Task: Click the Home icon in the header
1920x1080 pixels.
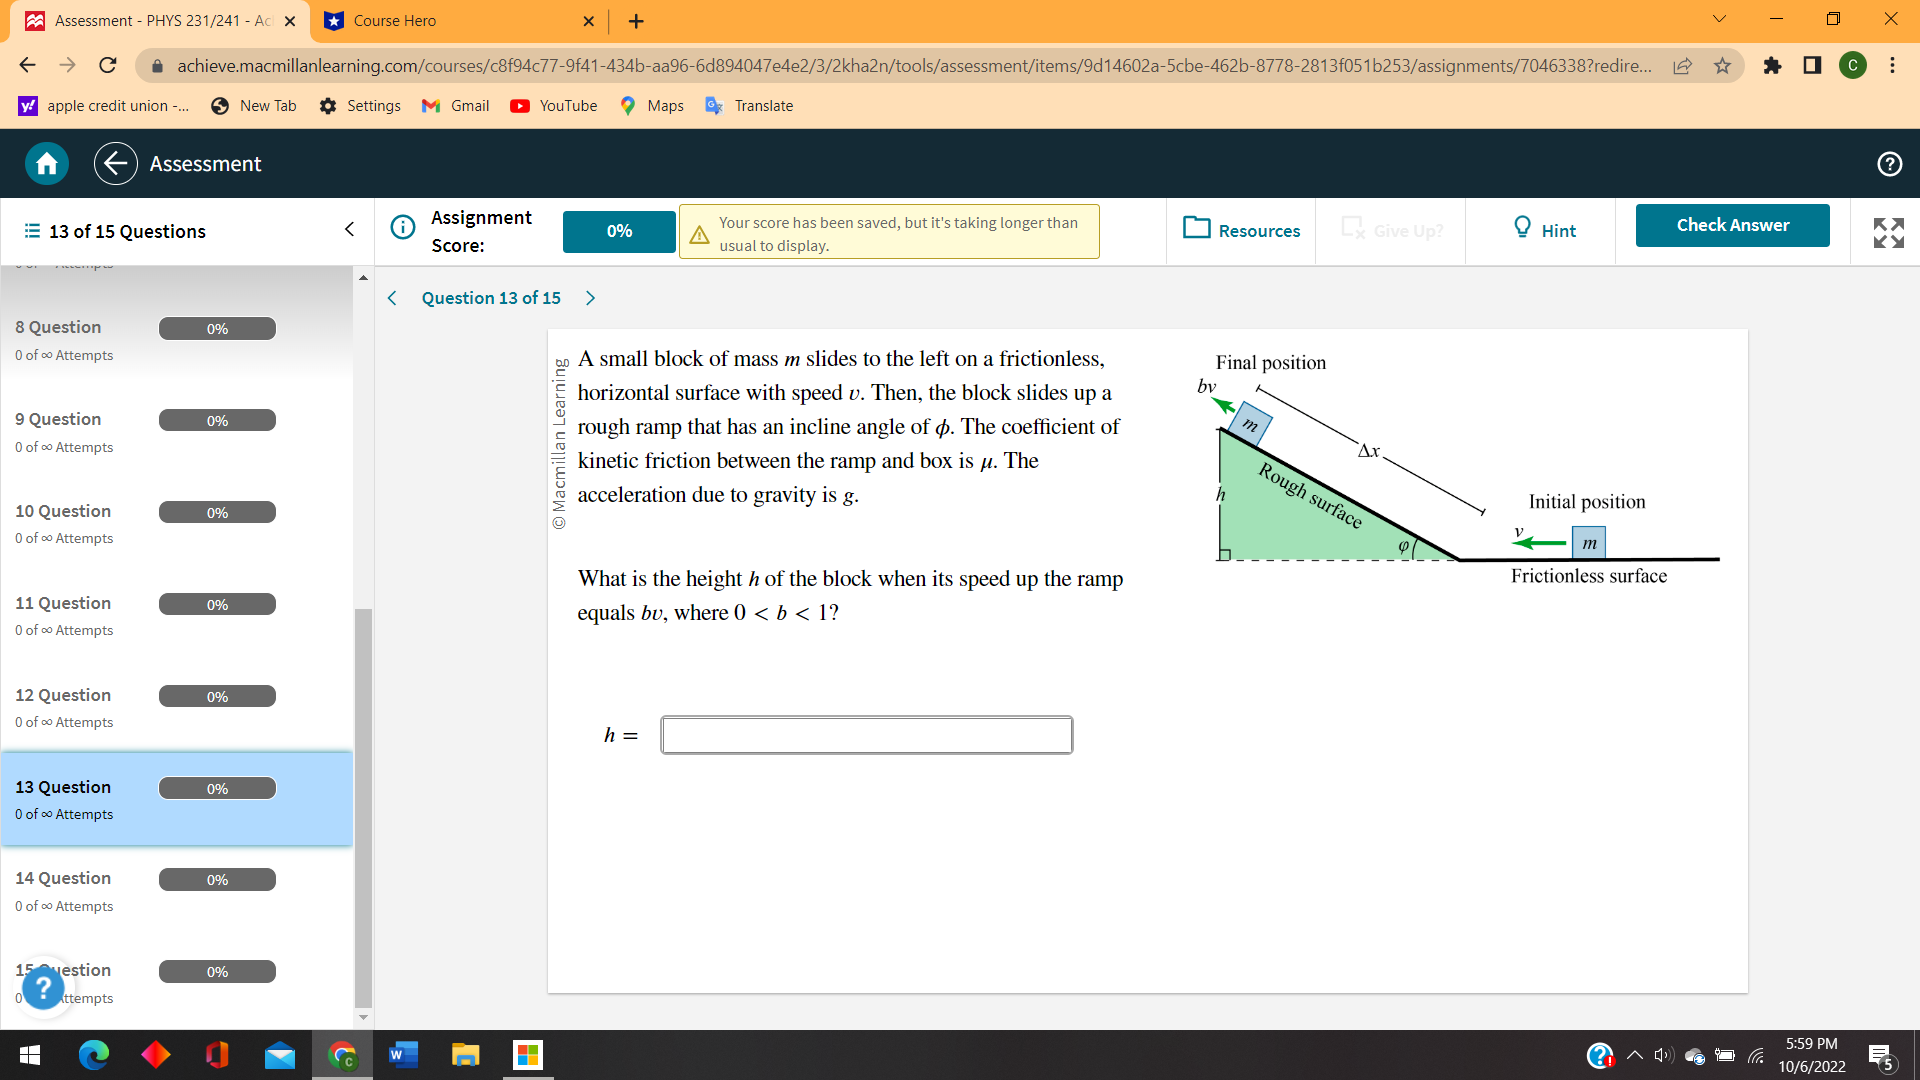Action: click(45, 163)
